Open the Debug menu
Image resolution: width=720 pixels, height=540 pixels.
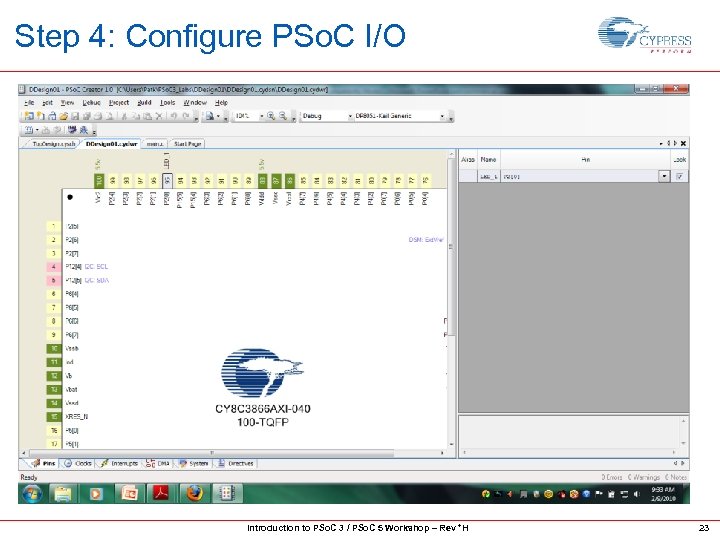click(x=91, y=102)
